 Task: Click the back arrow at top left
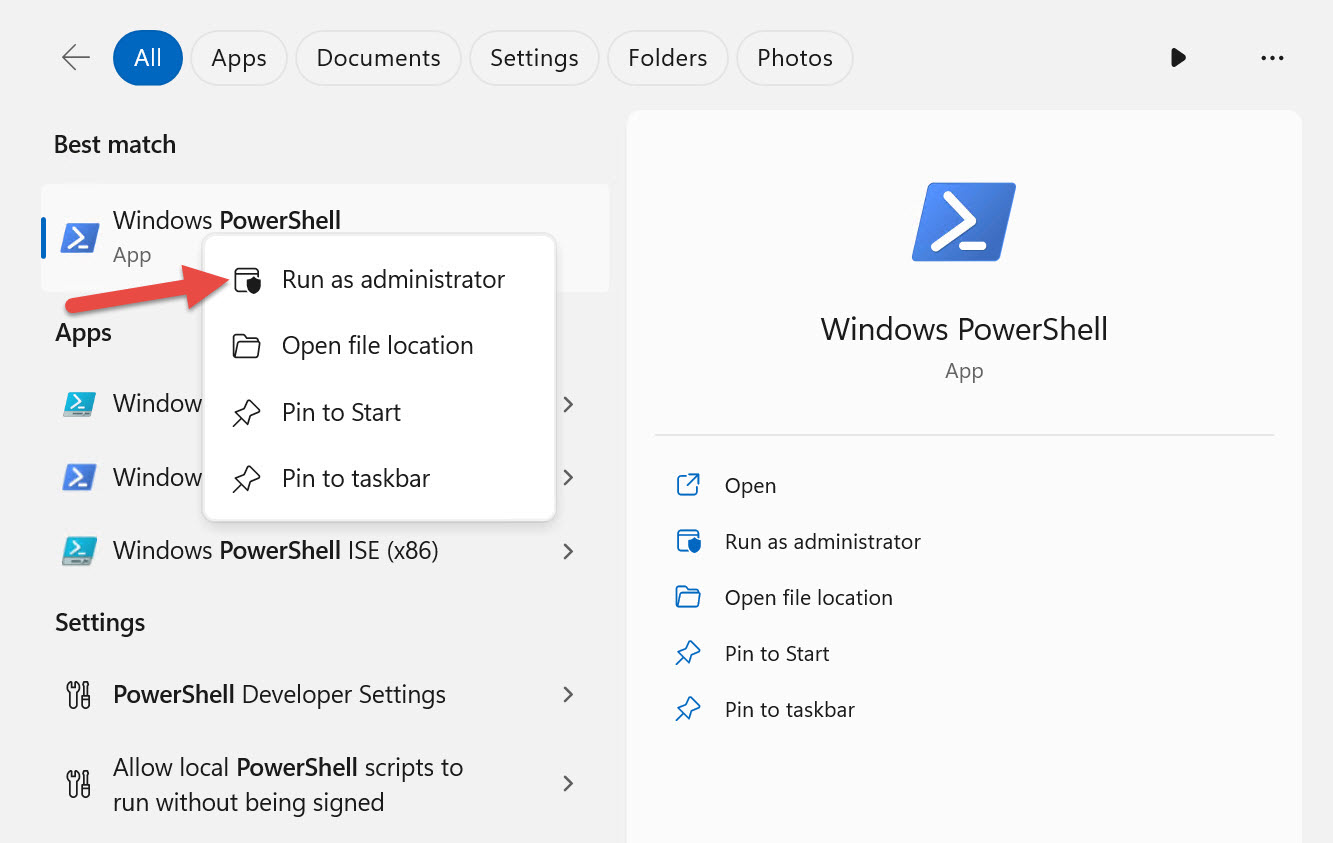click(x=75, y=57)
